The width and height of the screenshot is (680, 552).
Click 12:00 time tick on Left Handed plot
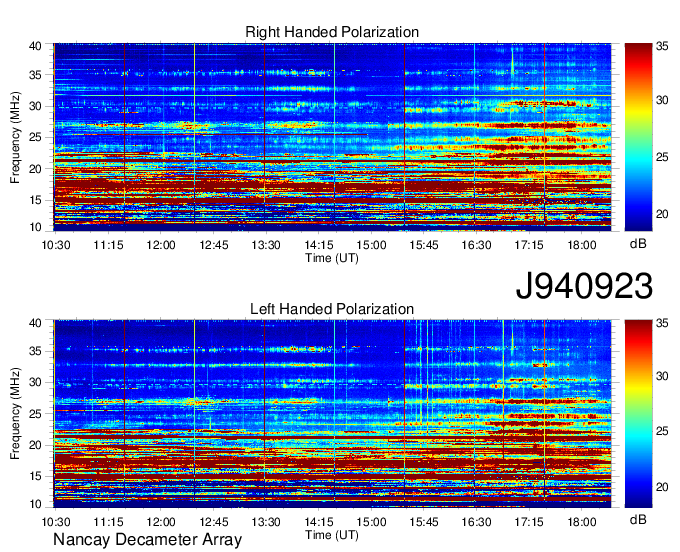point(161,522)
